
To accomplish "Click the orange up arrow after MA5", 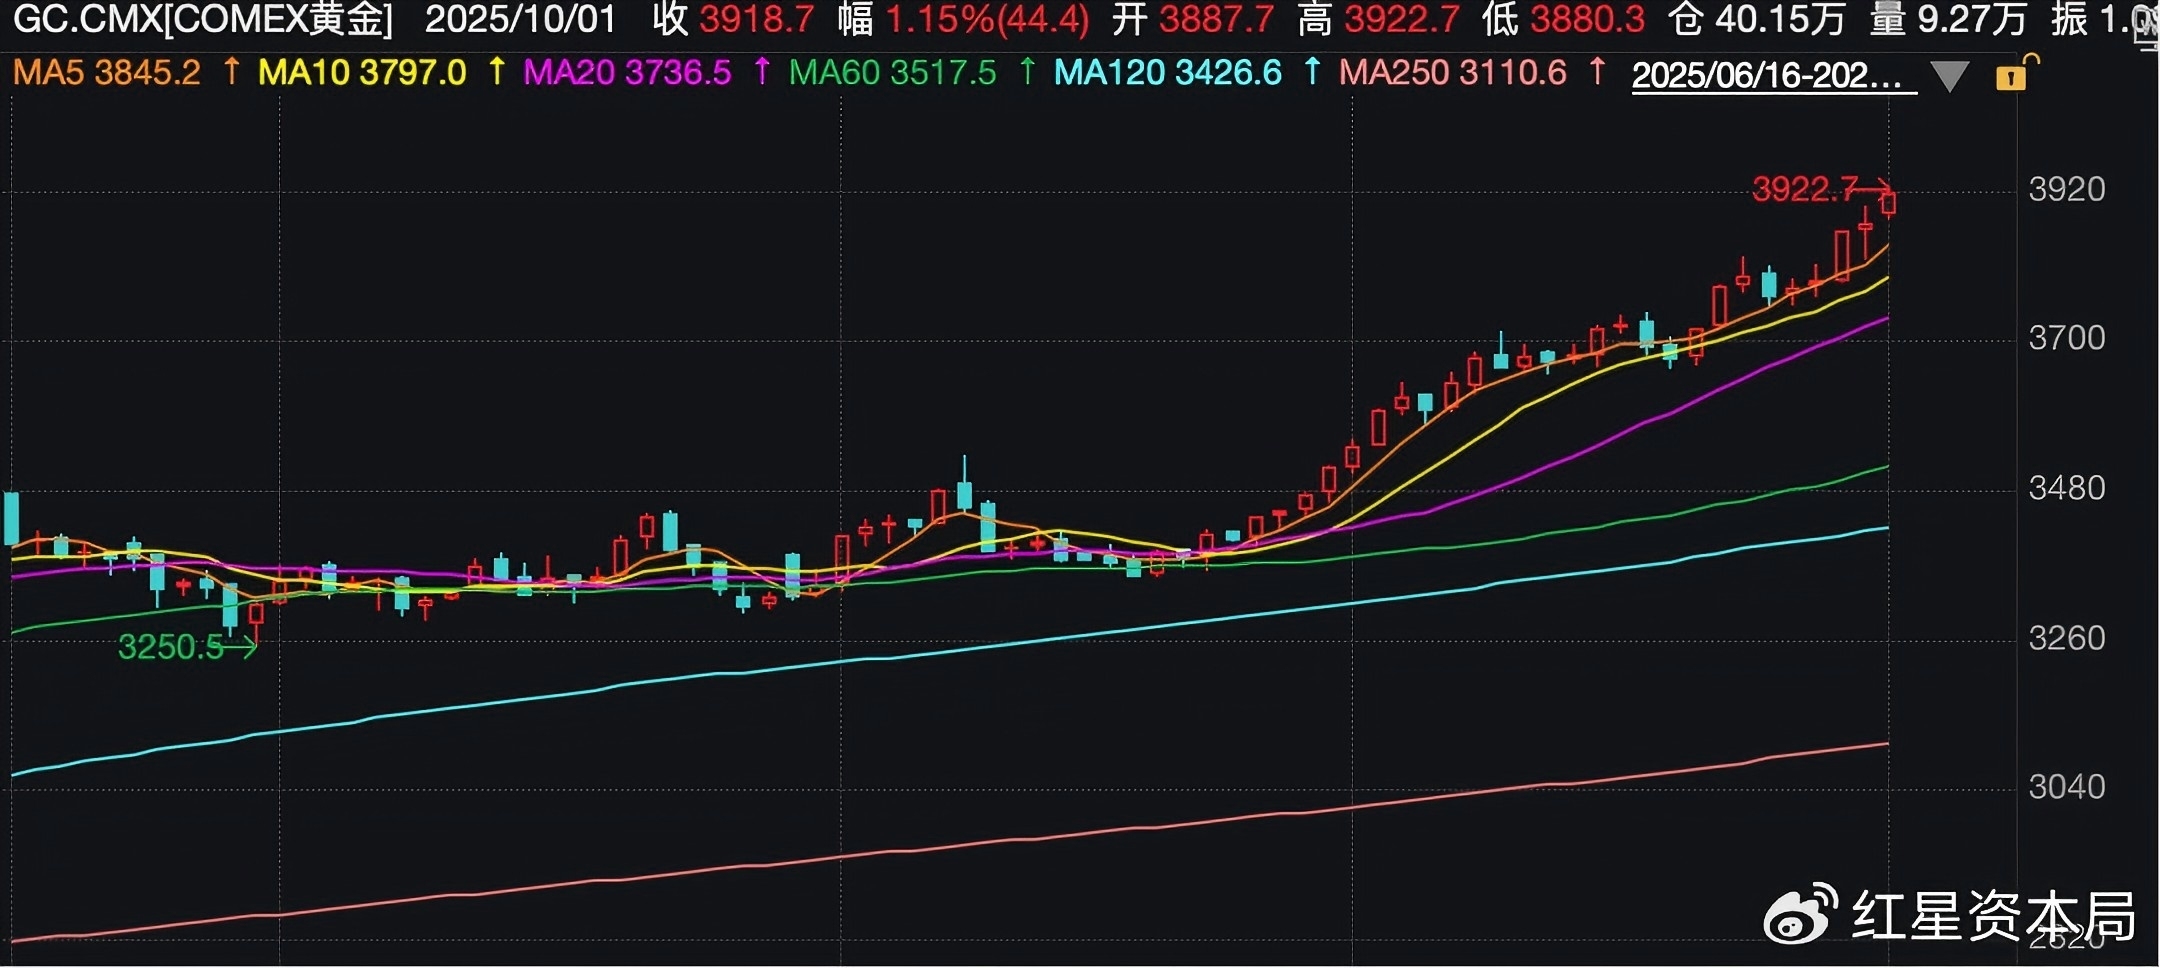I will (231, 72).
